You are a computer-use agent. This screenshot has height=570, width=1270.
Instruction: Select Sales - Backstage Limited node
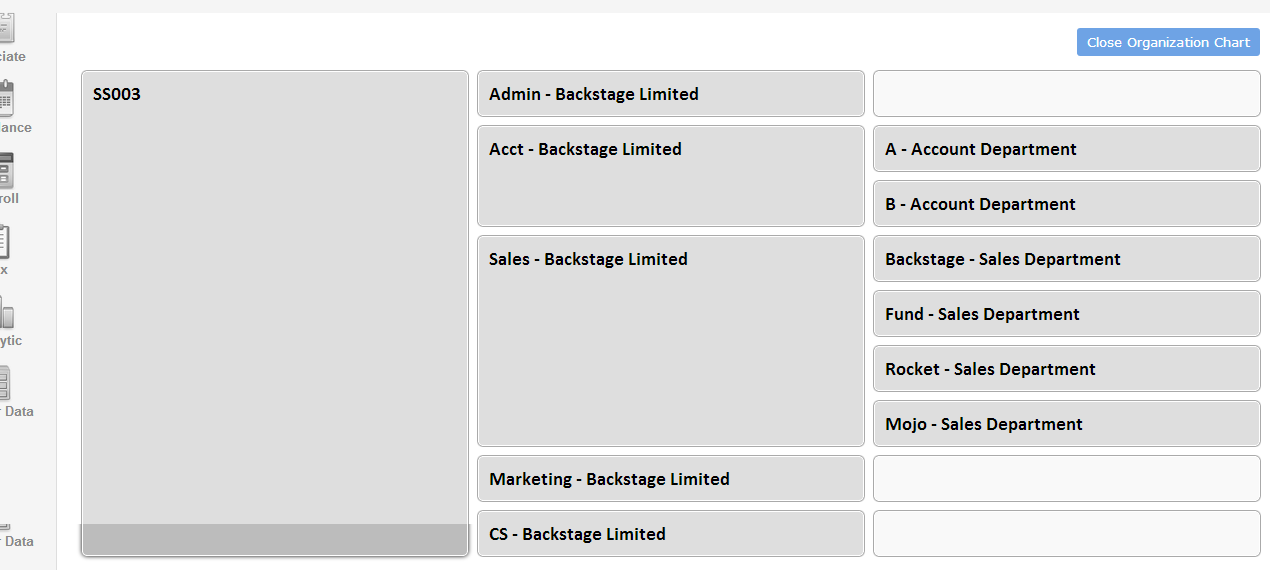pos(671,341)
